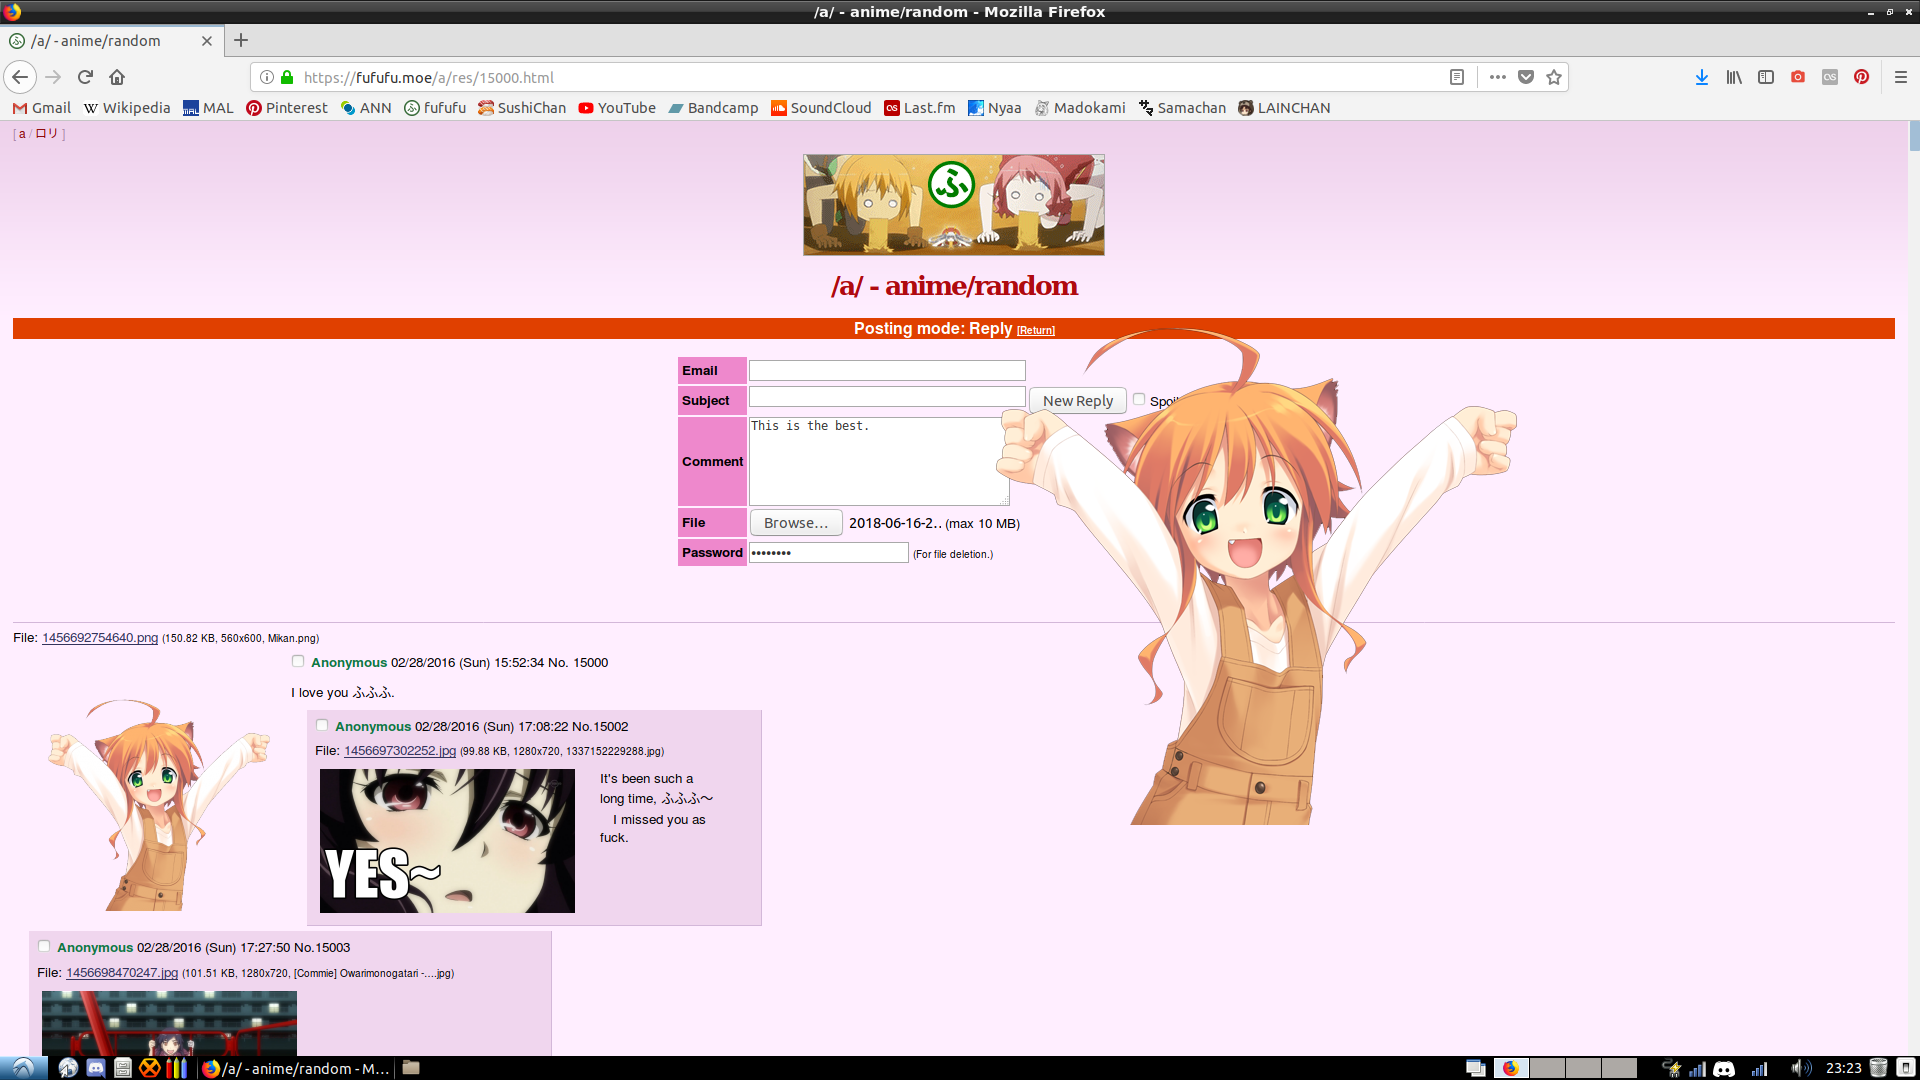Viewport: 1920px width, 1080px height.
Task: Focus the Password field
Action: 829,552
